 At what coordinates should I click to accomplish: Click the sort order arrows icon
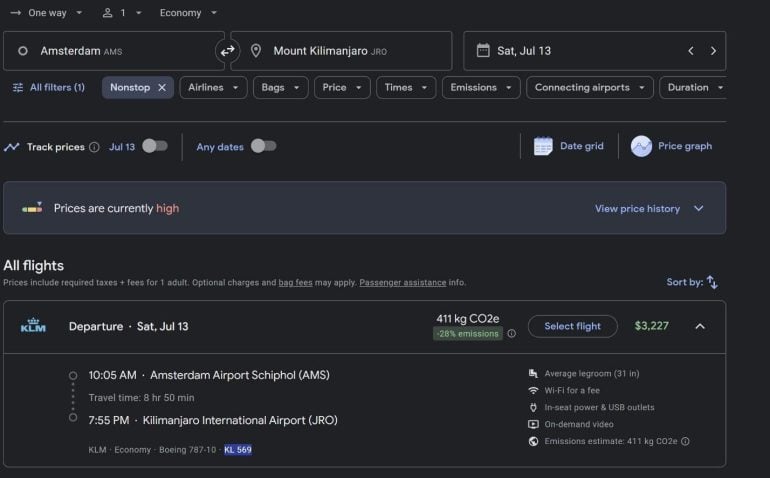712,282
